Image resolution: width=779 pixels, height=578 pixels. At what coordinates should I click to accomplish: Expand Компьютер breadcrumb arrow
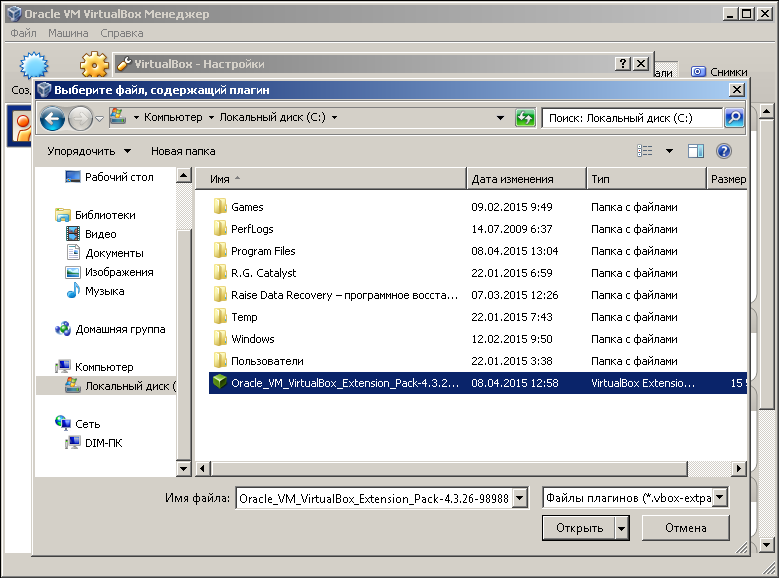[211, 117]
